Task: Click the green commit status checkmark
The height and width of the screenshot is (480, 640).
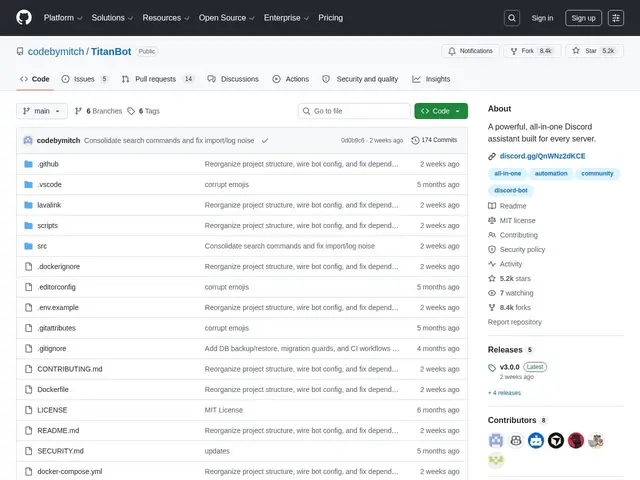Action: tap(265, 140)
